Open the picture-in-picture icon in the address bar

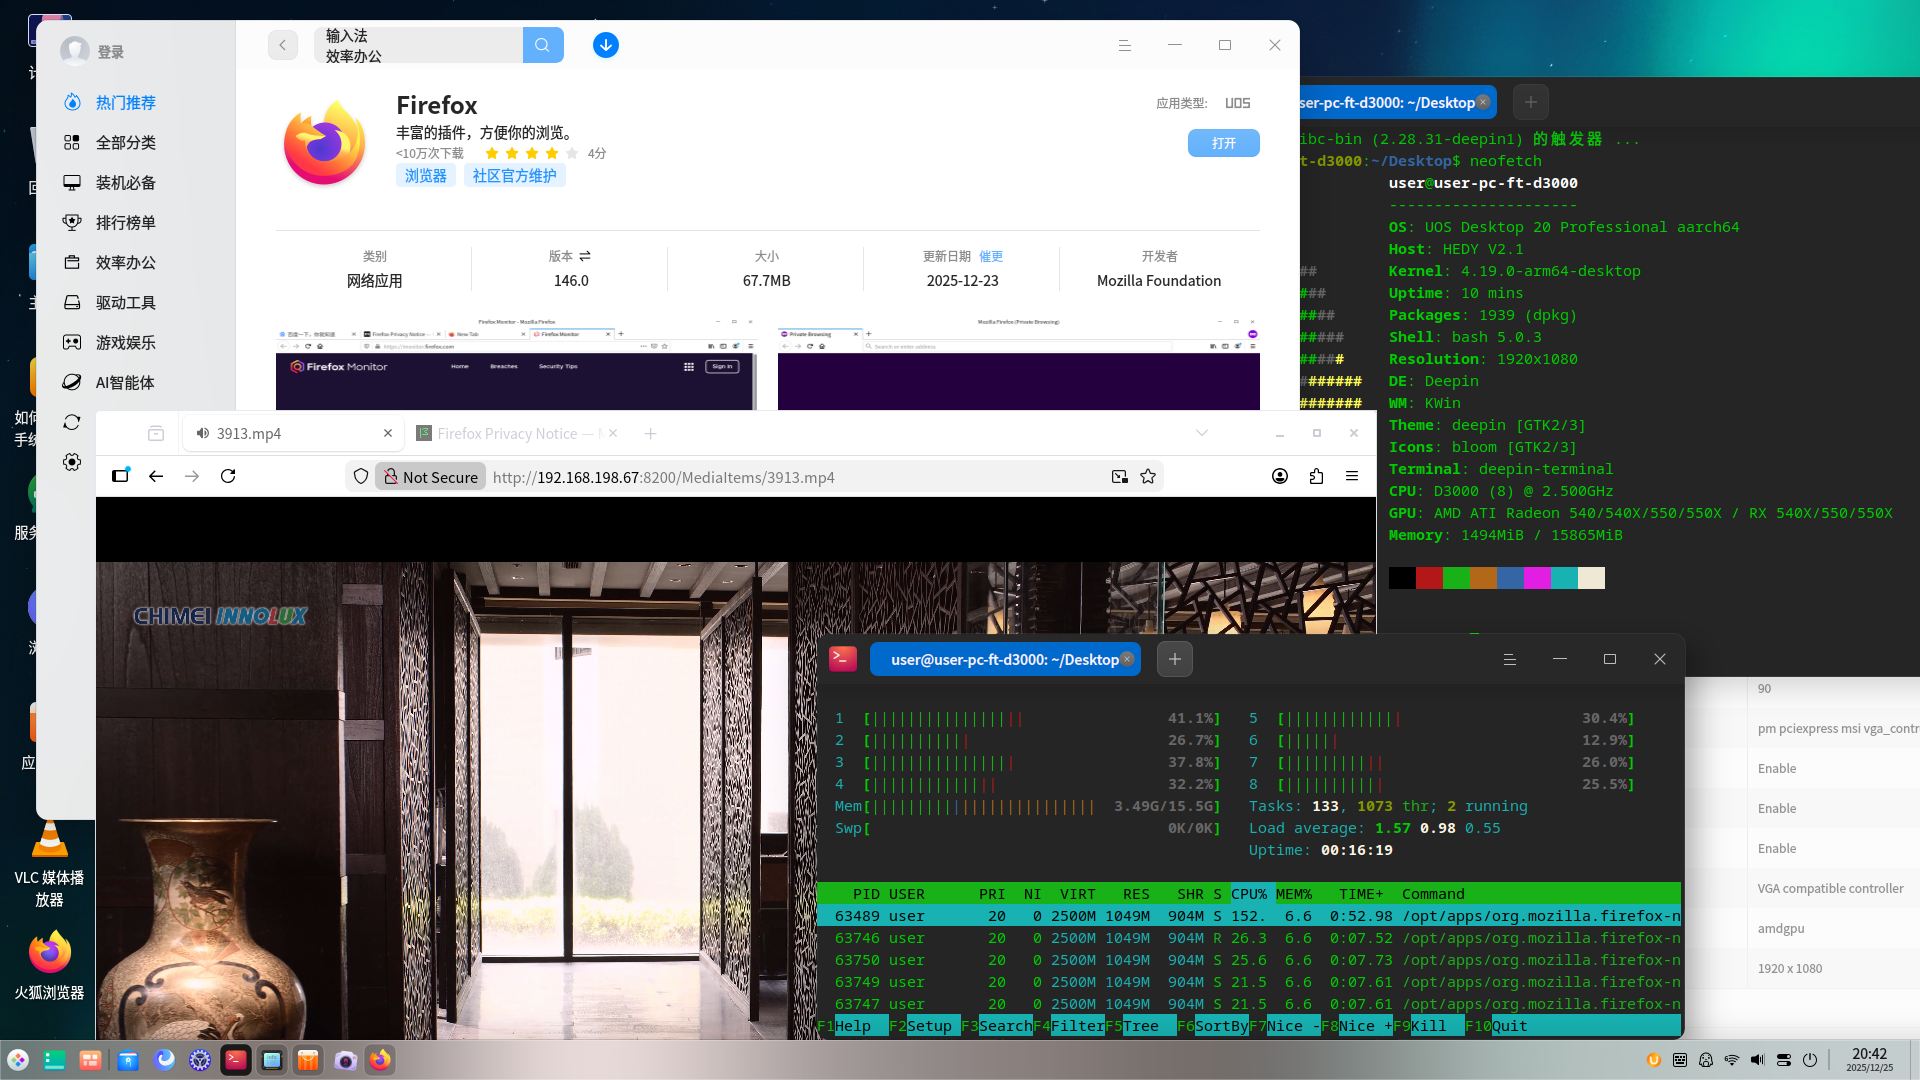tap(1120, 477)
